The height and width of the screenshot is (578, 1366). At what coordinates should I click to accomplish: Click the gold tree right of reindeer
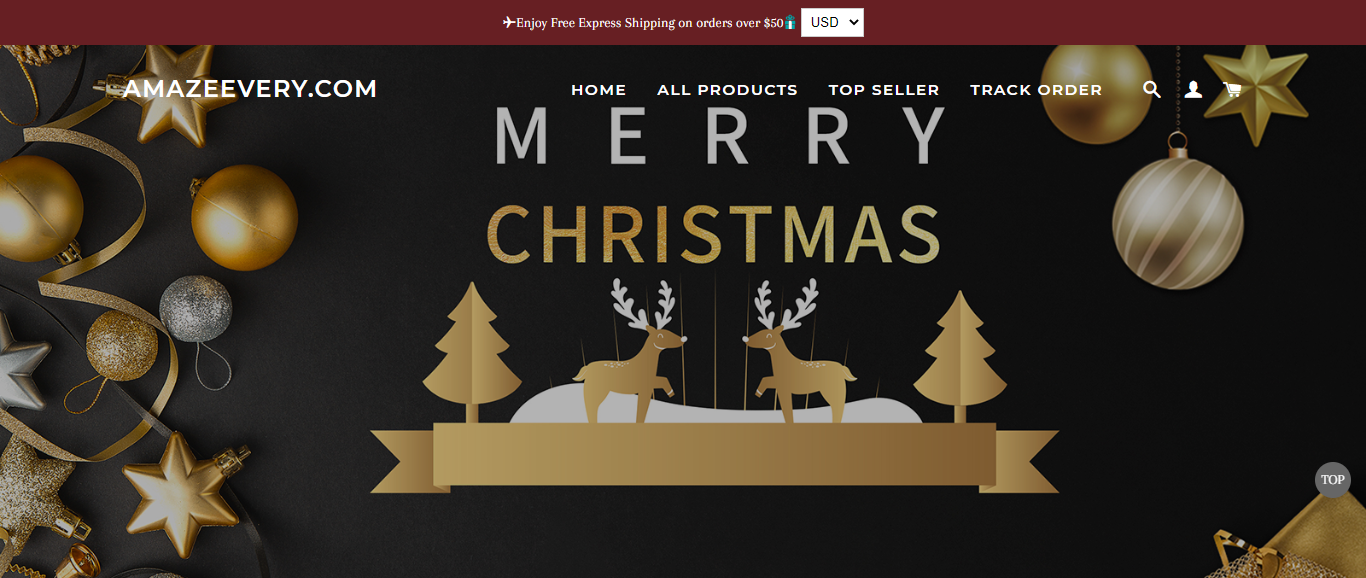pyautogui.click(x=959, y=357)
